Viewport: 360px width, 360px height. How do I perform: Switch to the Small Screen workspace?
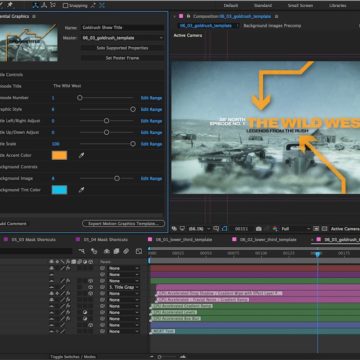tap(300, 5)
